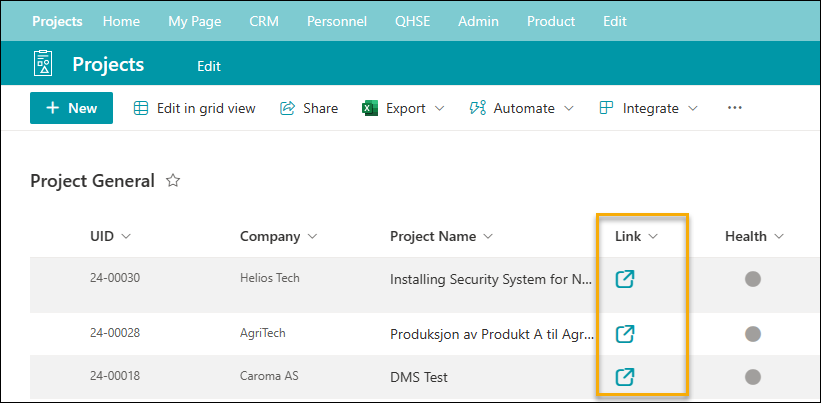Select UID cell 24-00018

point(115,376)
